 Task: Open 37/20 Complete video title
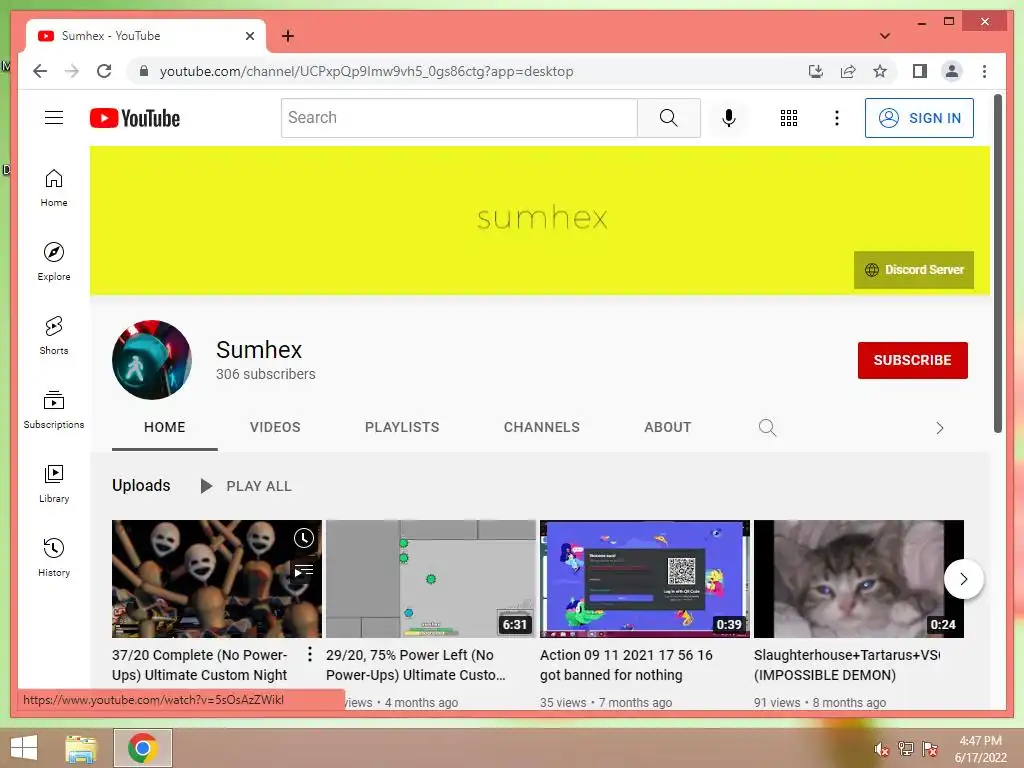click(x=200, y=665)
